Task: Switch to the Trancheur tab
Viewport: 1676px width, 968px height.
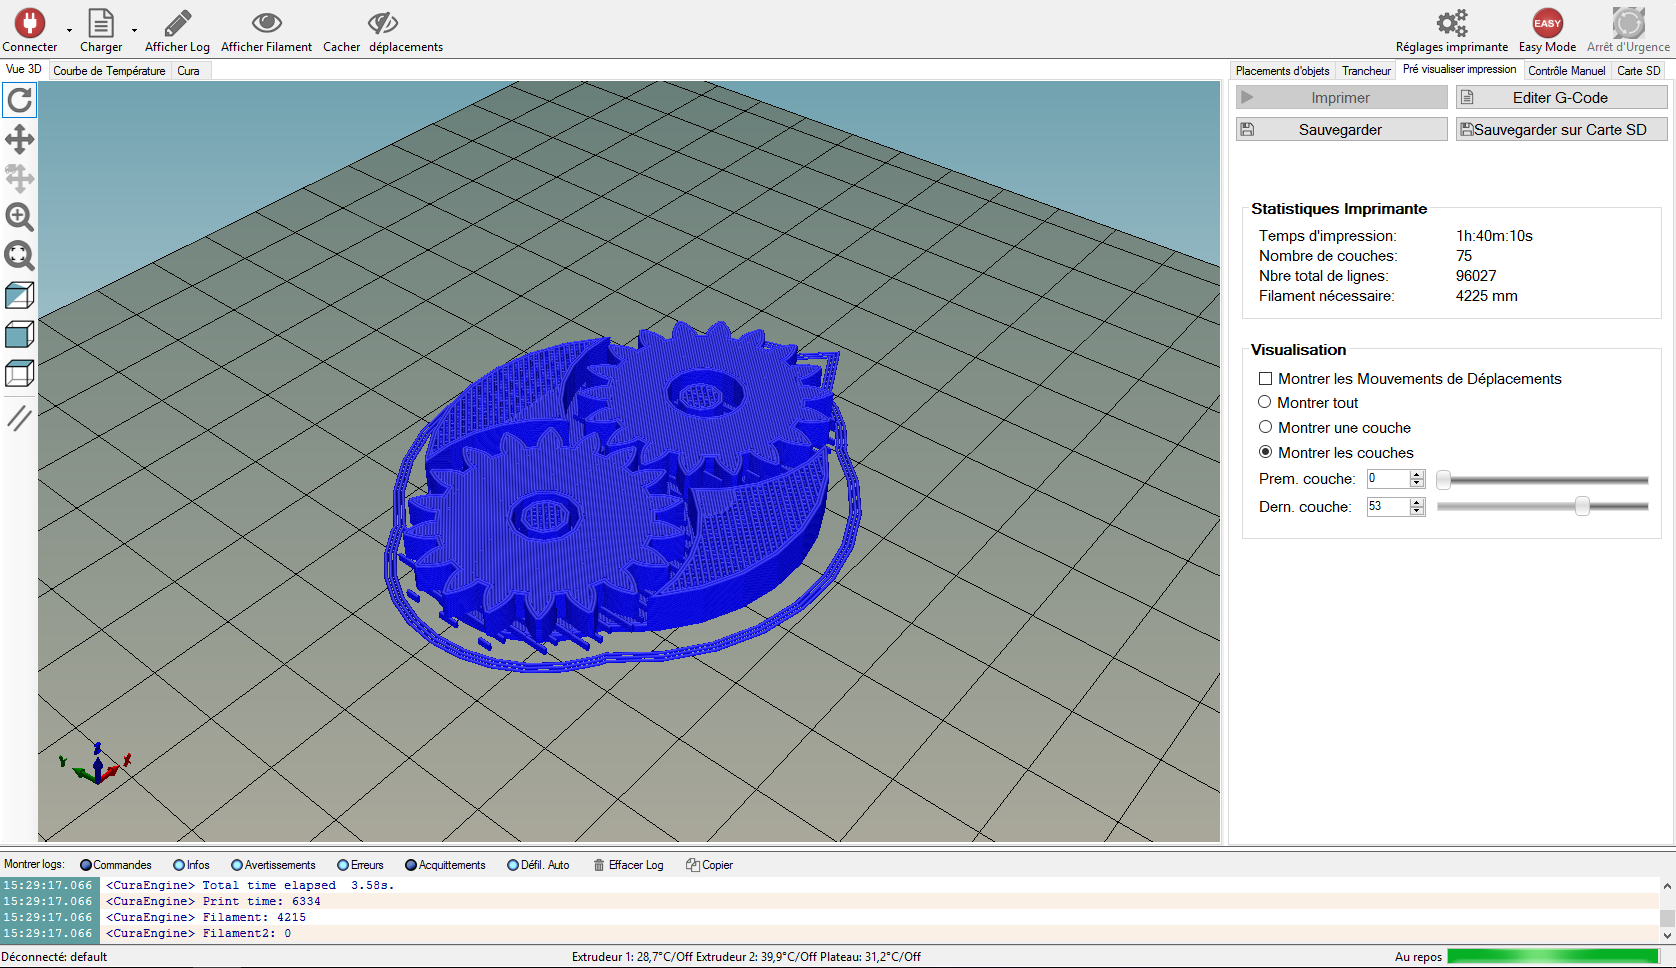Action: [x=1366, y=71]
